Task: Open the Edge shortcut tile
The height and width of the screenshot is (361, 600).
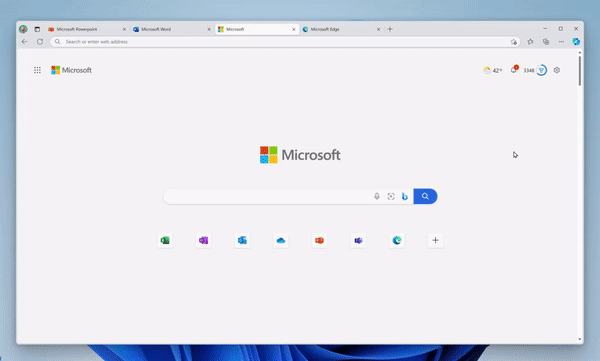Action: (397, 240)
